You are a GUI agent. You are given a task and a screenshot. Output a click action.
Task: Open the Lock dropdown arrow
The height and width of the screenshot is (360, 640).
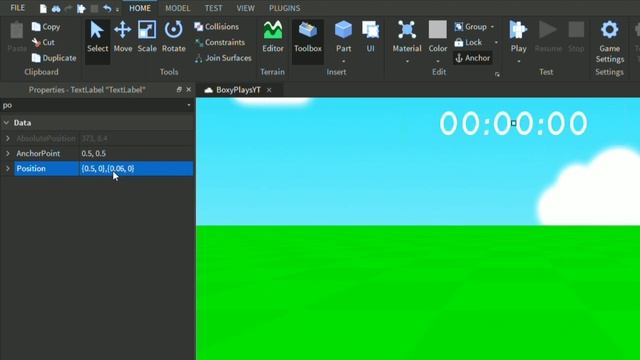point(496,42)
